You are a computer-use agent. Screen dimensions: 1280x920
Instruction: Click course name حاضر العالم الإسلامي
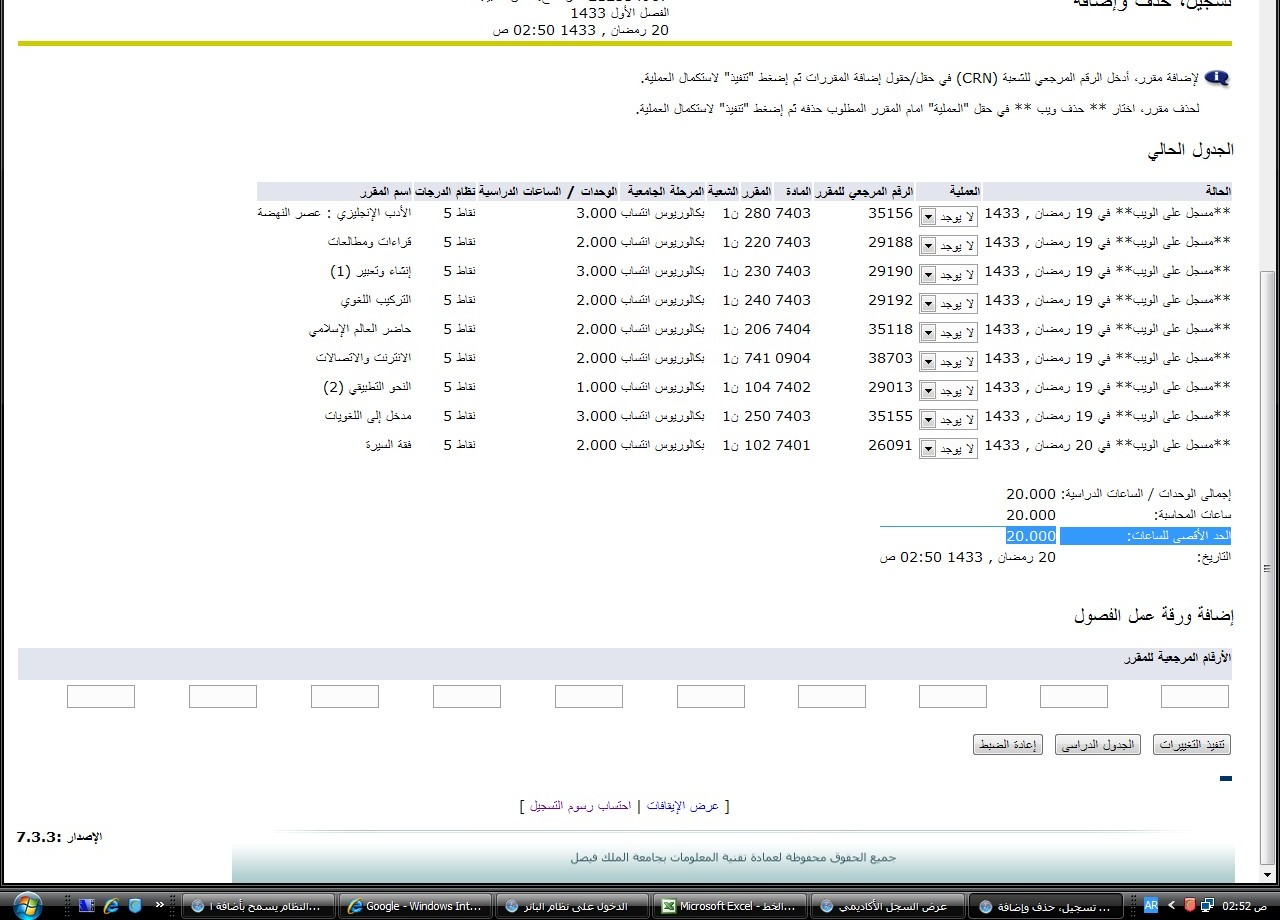click(x=361, y=329)
